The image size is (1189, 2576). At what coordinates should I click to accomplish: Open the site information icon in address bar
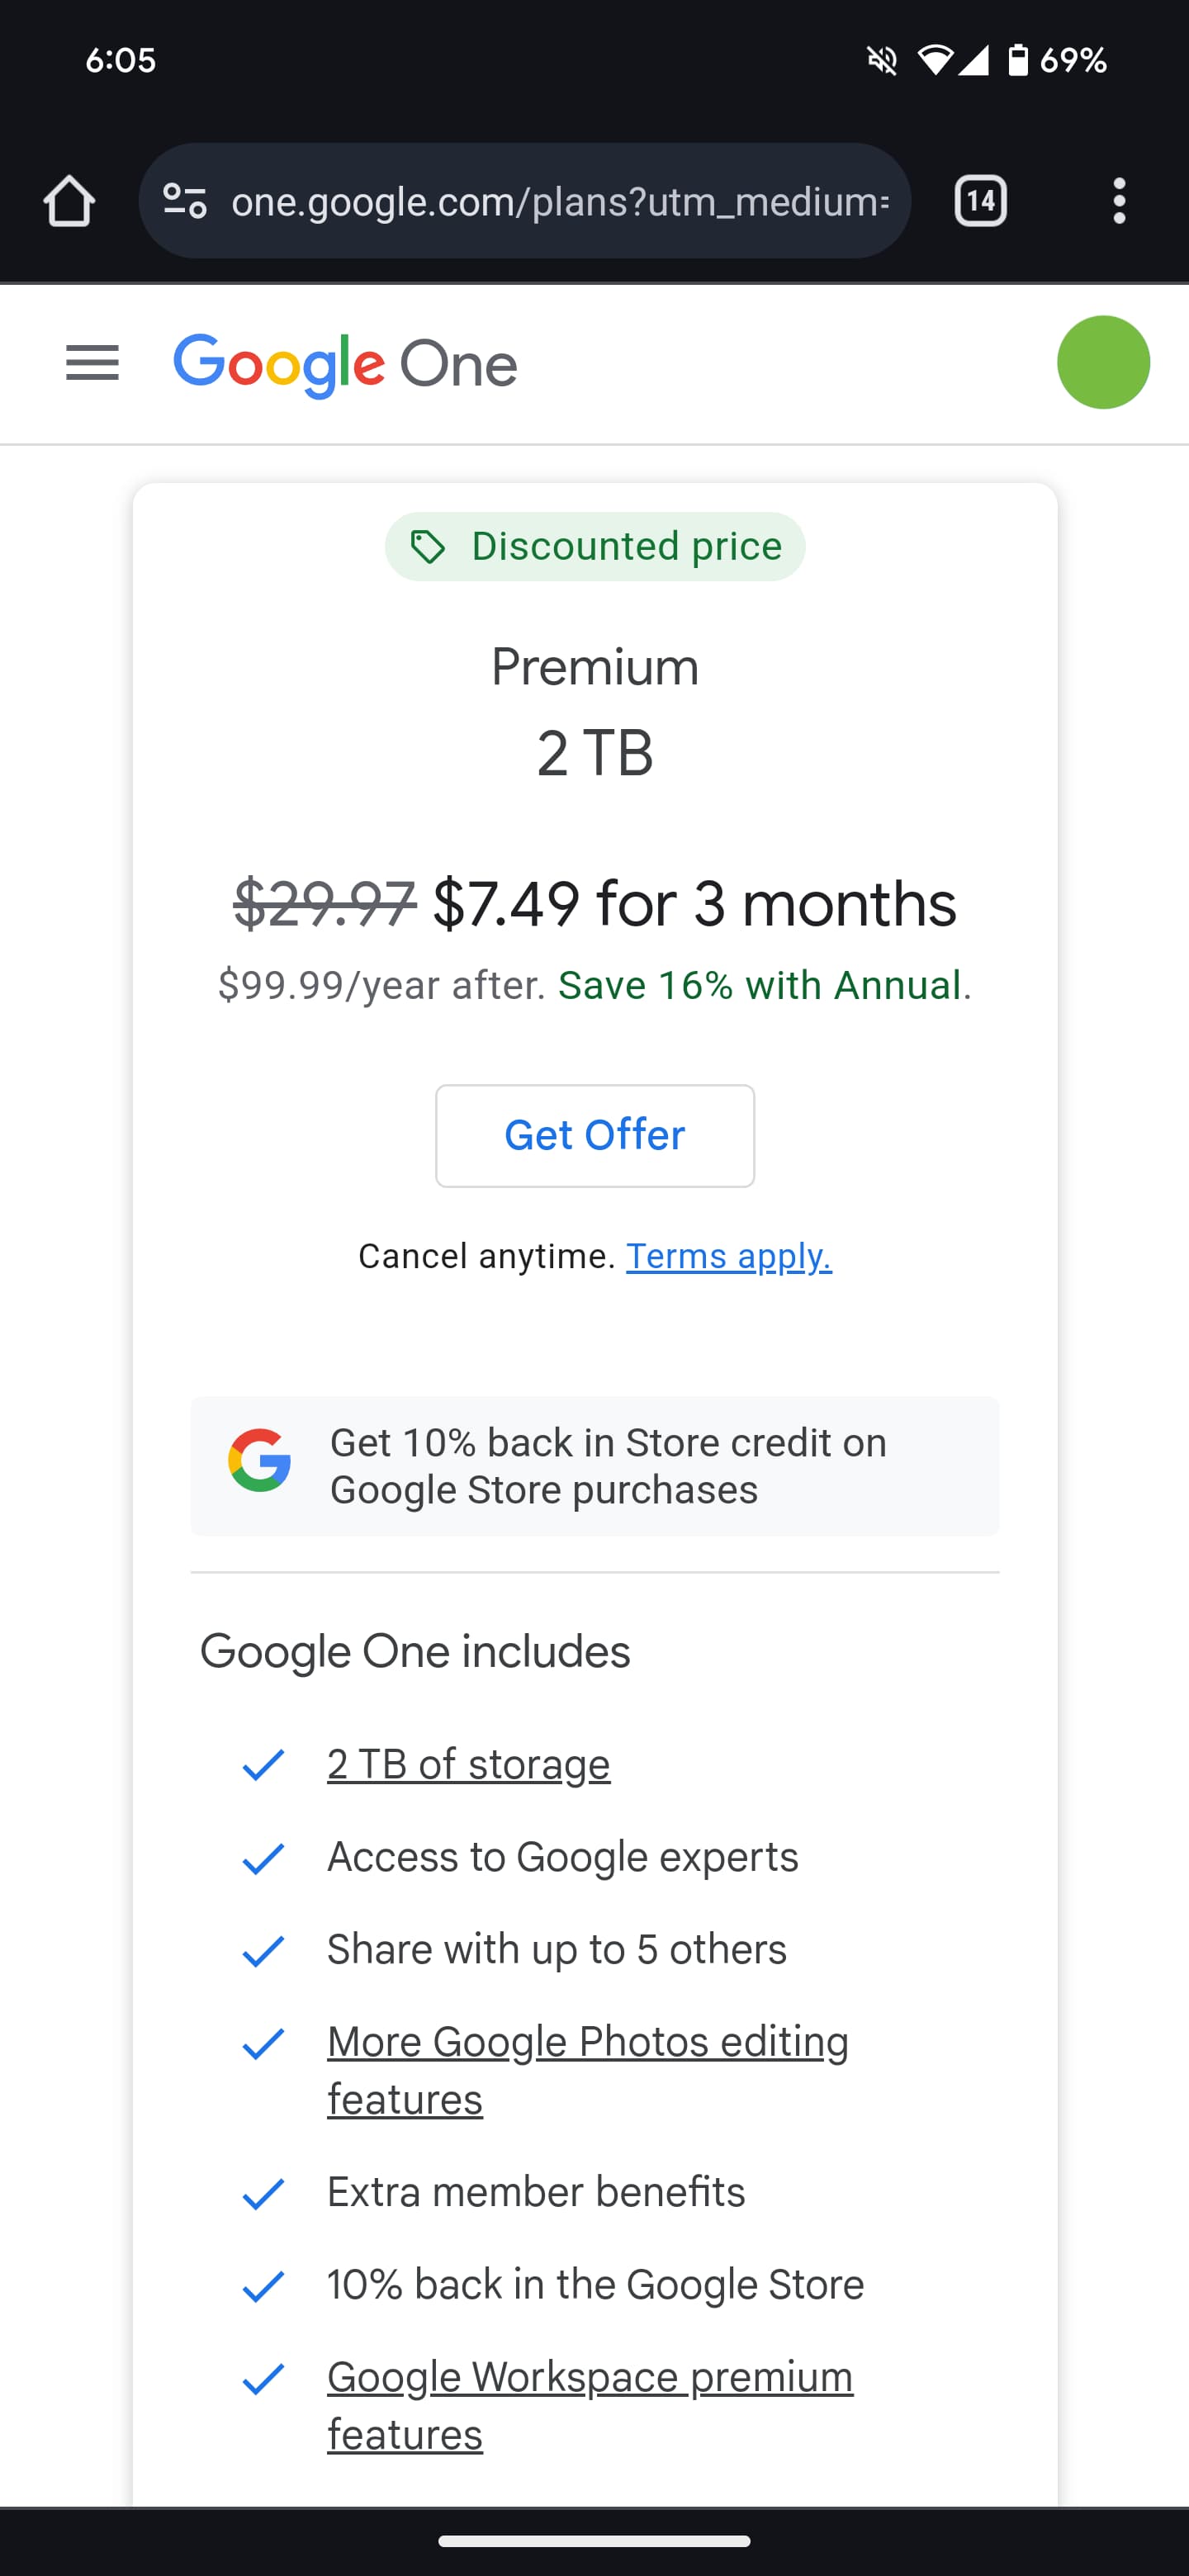pyautogui.click(x=185, y=201)
